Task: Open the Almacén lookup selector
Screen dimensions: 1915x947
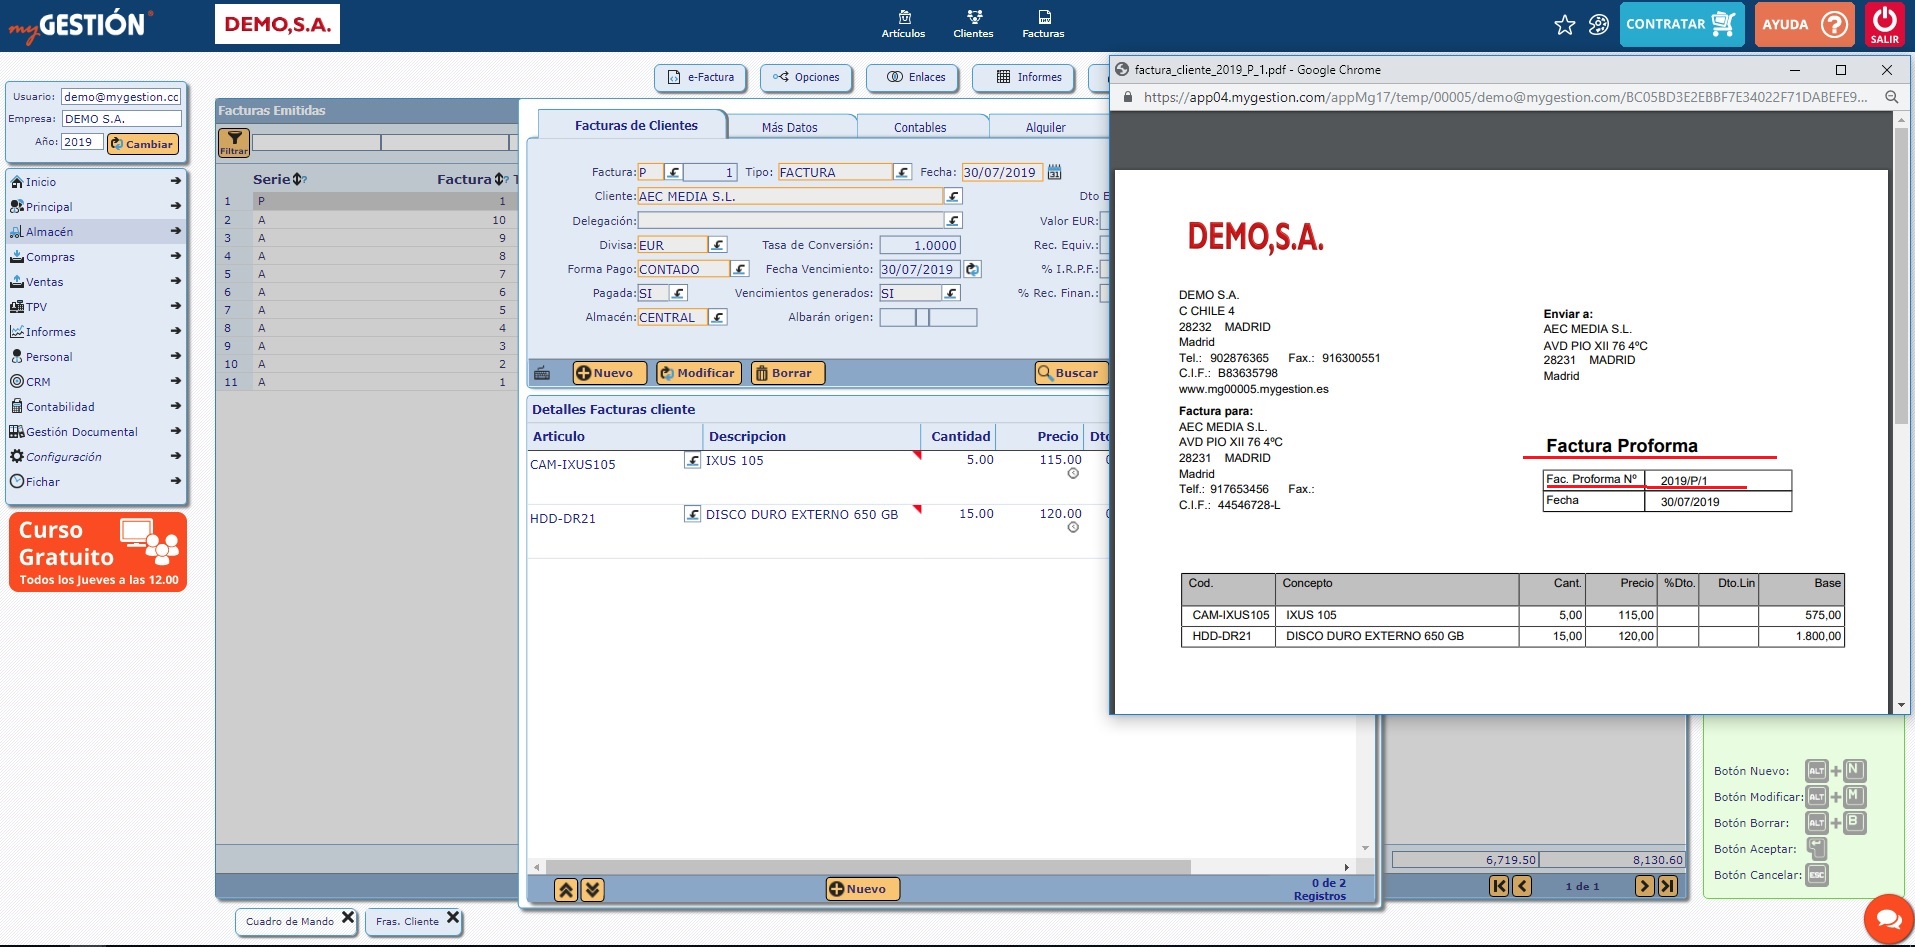Action: 717,317
